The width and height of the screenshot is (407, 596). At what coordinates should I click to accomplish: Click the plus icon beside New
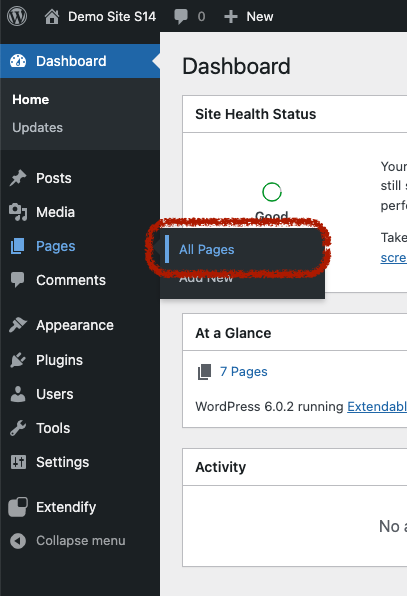tap(231, 17)
